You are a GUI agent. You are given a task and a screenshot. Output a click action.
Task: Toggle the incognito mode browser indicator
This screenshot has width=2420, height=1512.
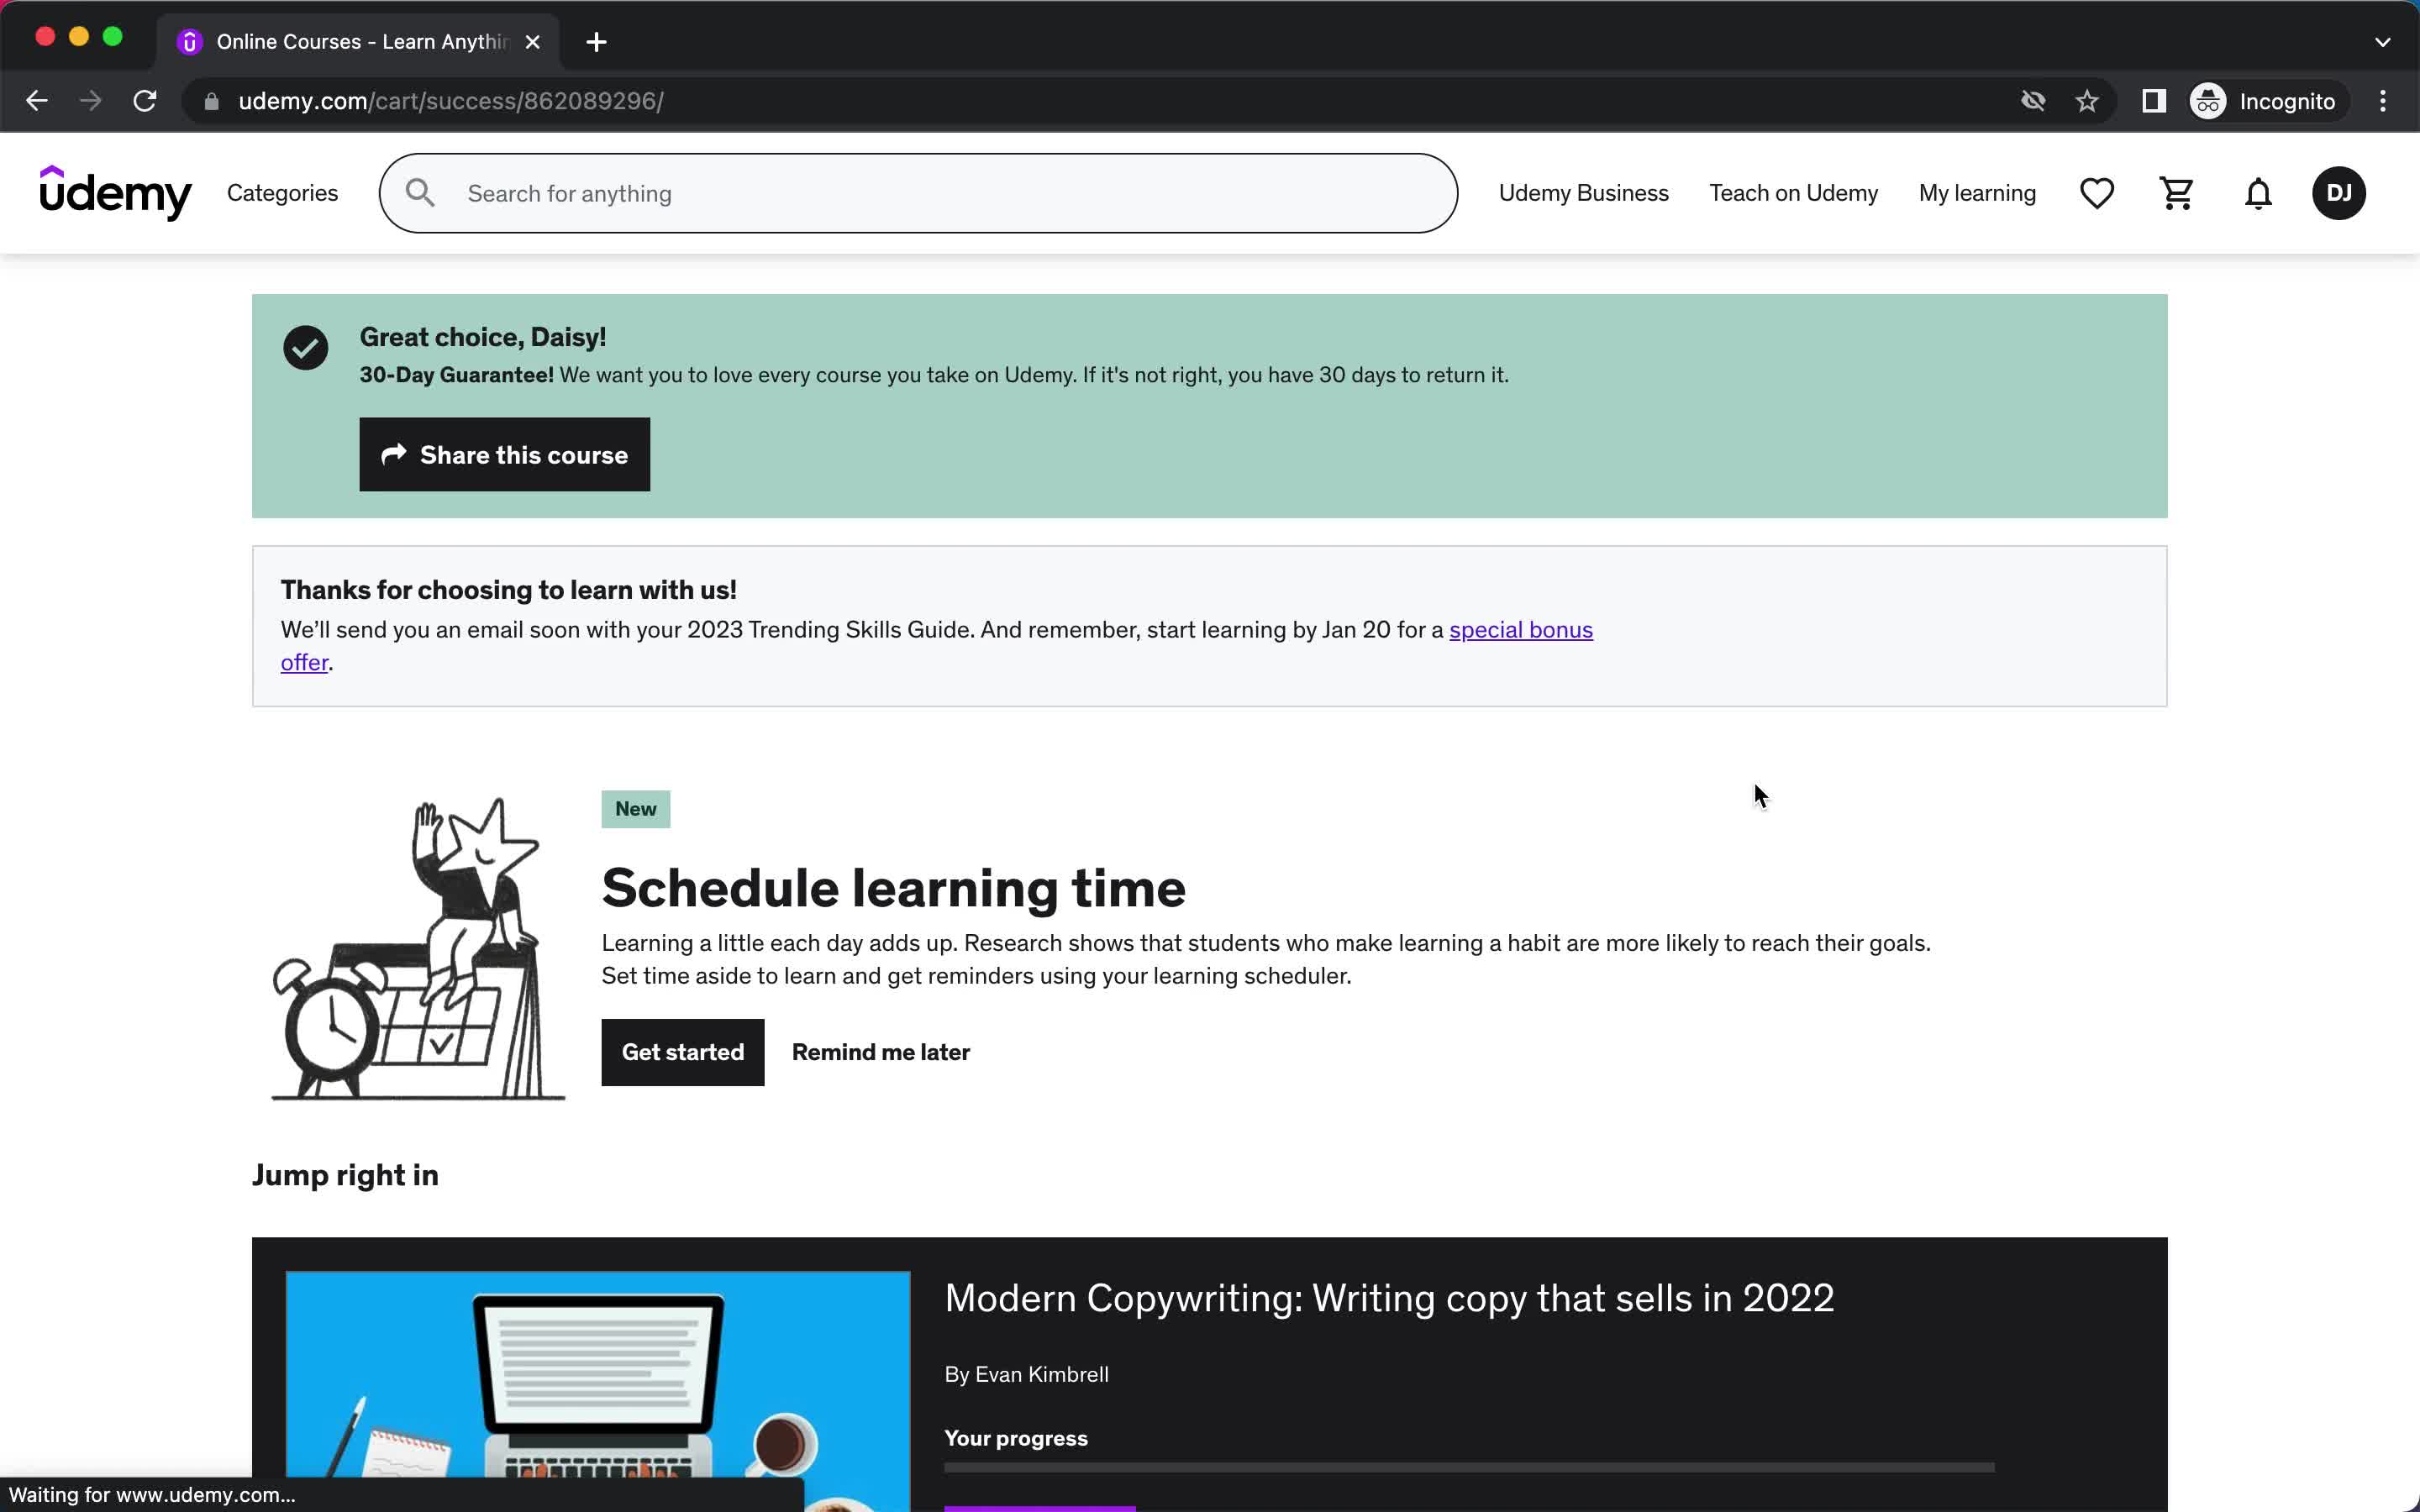(2265, 99)
